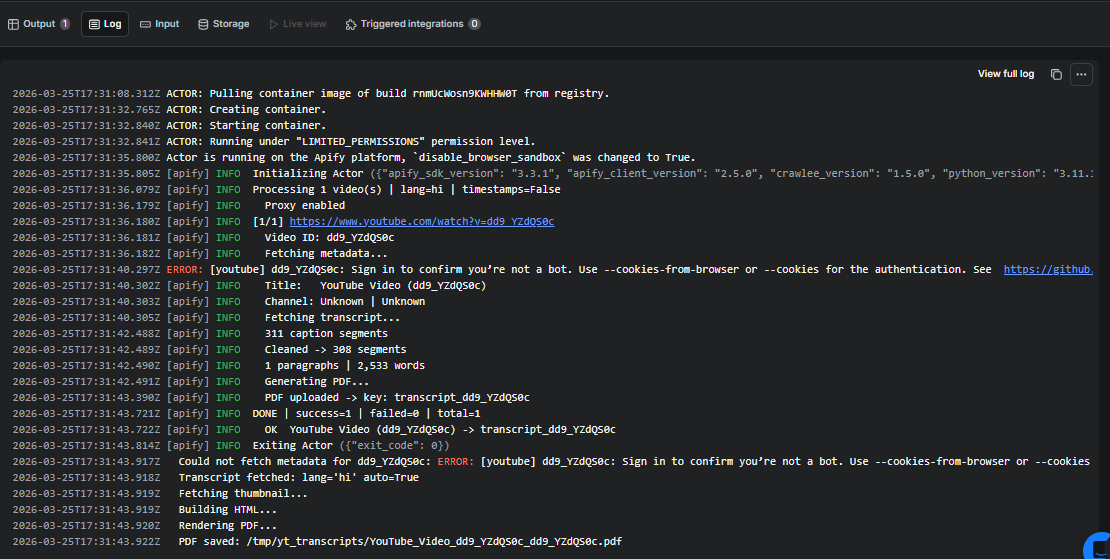Select the 'Rendering PDF...' log line
Viewport: 1110px width, 559px height.
tap(144, 526)
